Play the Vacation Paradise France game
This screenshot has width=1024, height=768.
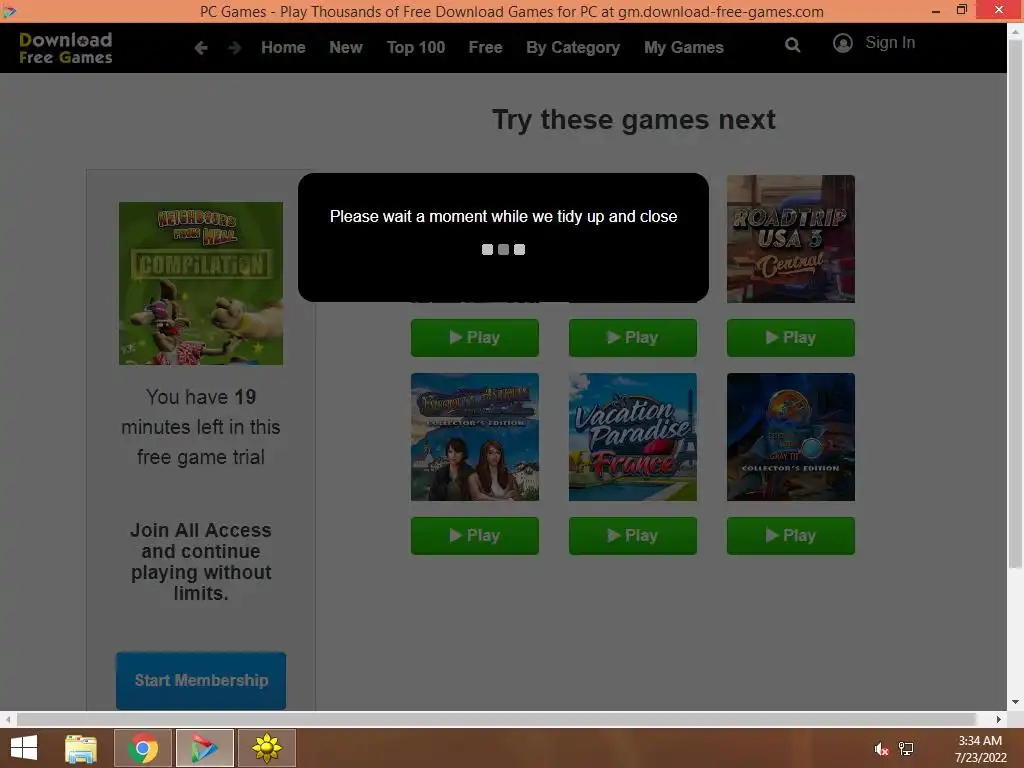pyautogui.click(x=633, y=536)
